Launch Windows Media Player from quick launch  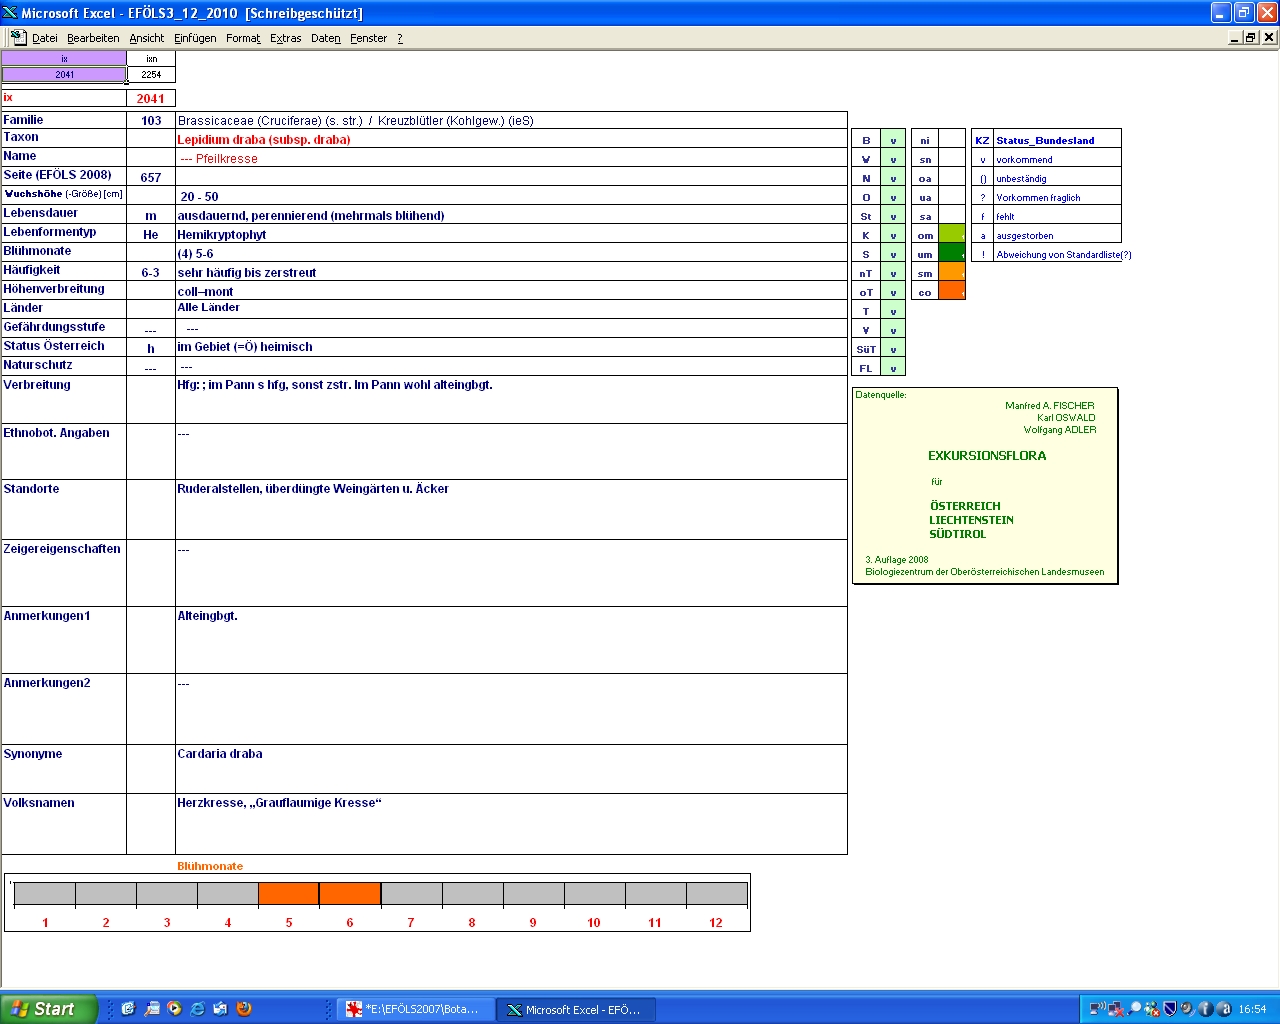point(174,1009)
